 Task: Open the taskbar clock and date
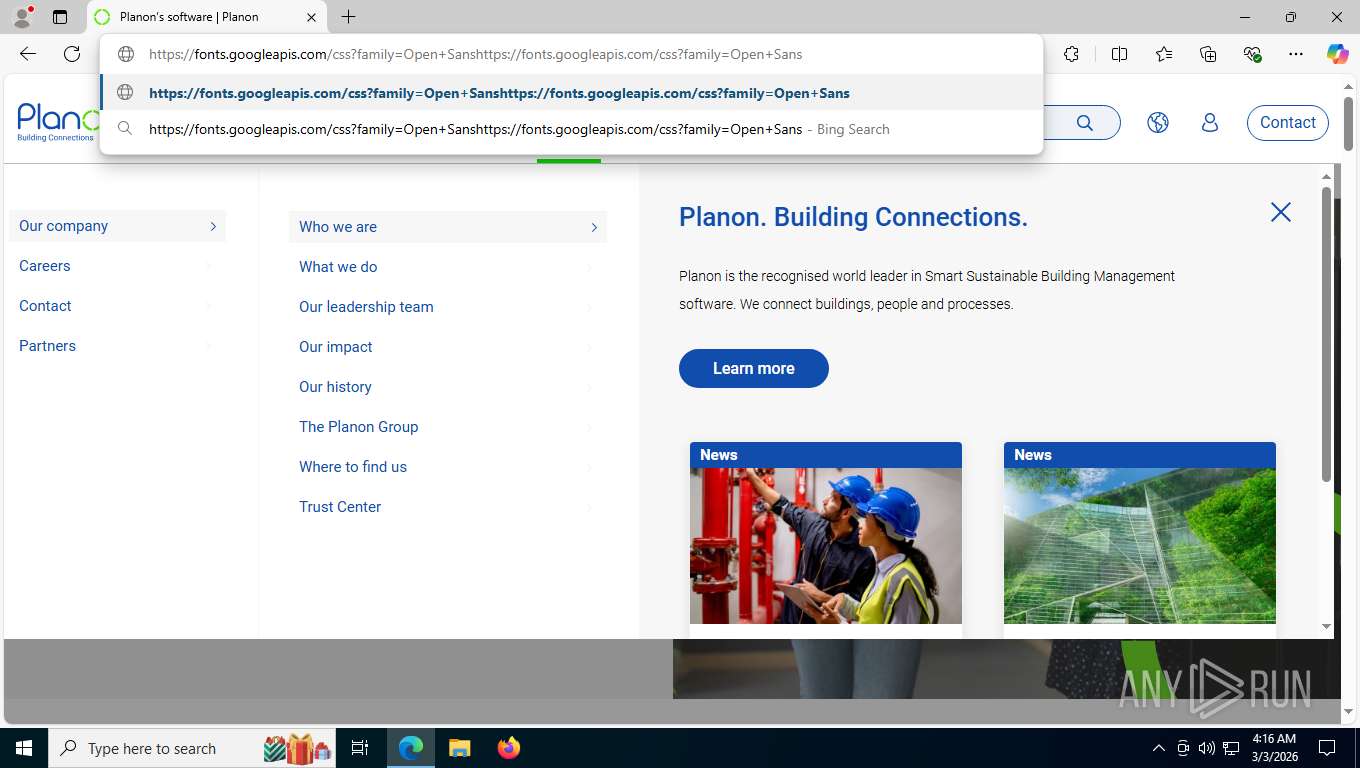pos(1273,748)
